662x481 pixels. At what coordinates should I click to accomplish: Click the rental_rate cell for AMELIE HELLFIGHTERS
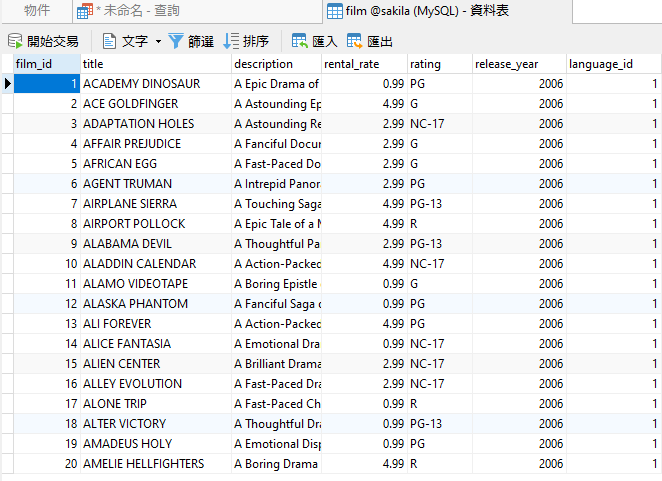[363, 464]
